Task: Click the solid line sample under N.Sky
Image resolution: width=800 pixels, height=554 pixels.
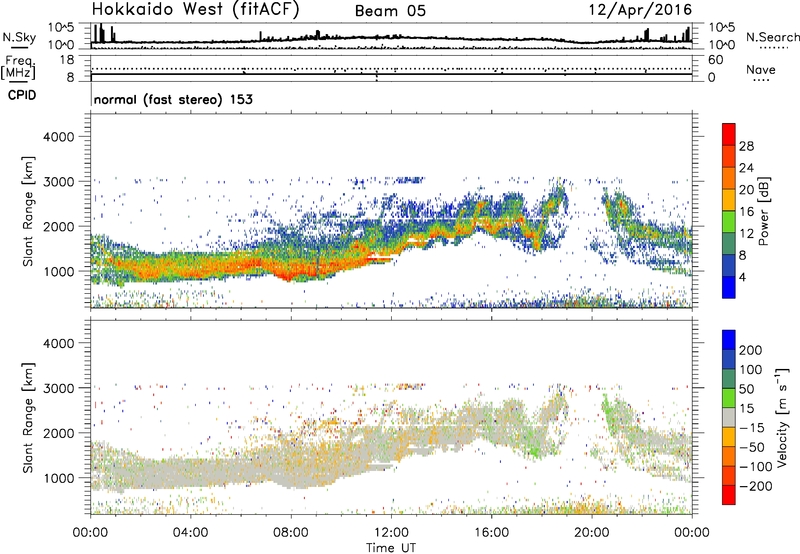Action: click(19, 48)
